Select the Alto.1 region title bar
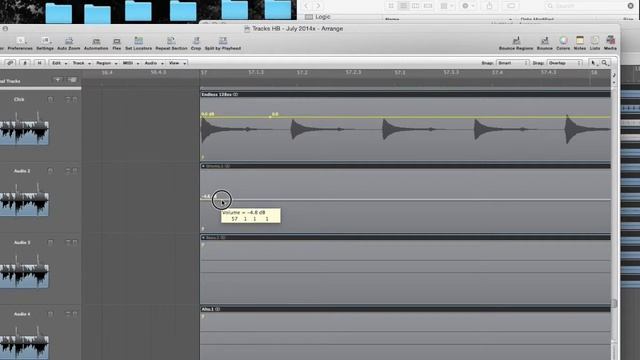The height and width of the screenshot is (360, 640). [405, 309]
